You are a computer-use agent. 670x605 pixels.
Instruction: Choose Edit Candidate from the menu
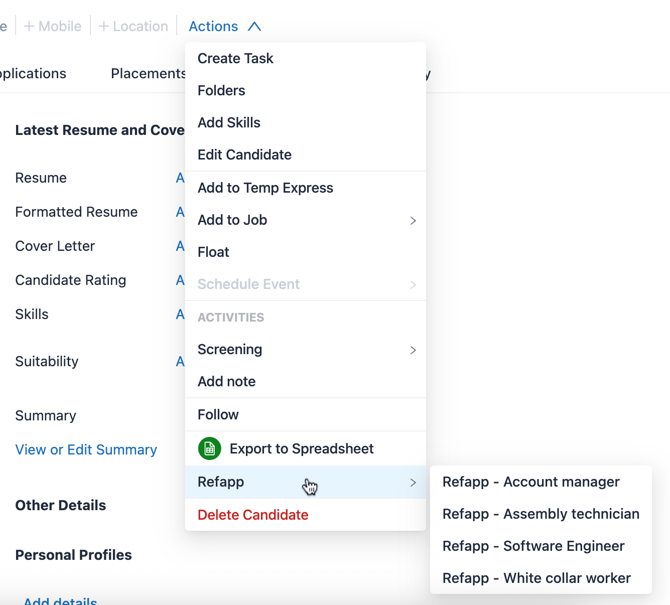(306, 155)
